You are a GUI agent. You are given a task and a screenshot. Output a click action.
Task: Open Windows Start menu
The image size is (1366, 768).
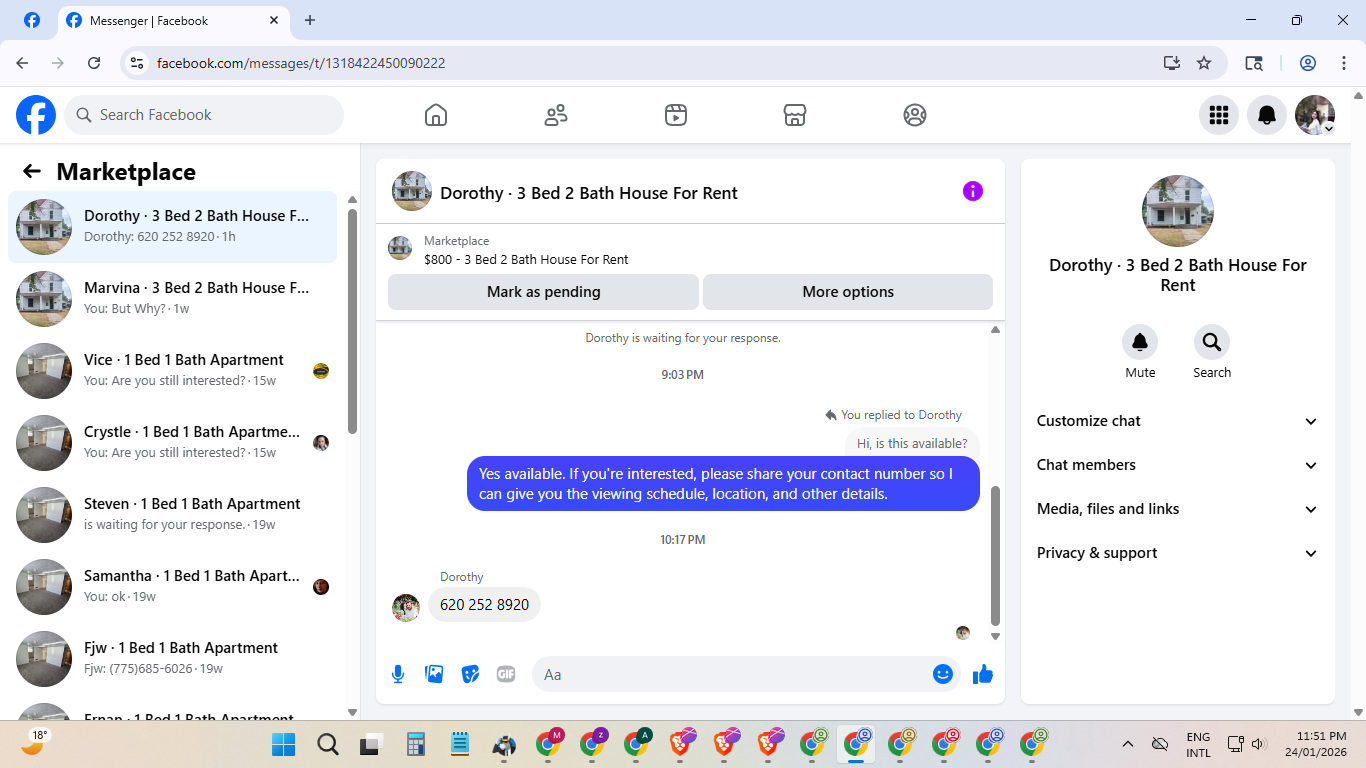coord(284,744)
